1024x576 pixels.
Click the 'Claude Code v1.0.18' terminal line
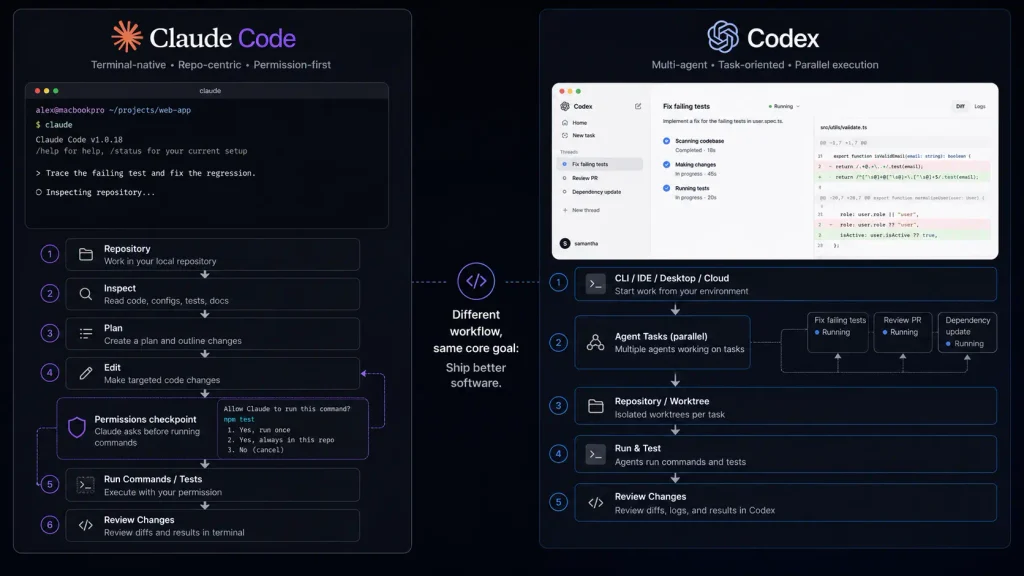(79, 140)
